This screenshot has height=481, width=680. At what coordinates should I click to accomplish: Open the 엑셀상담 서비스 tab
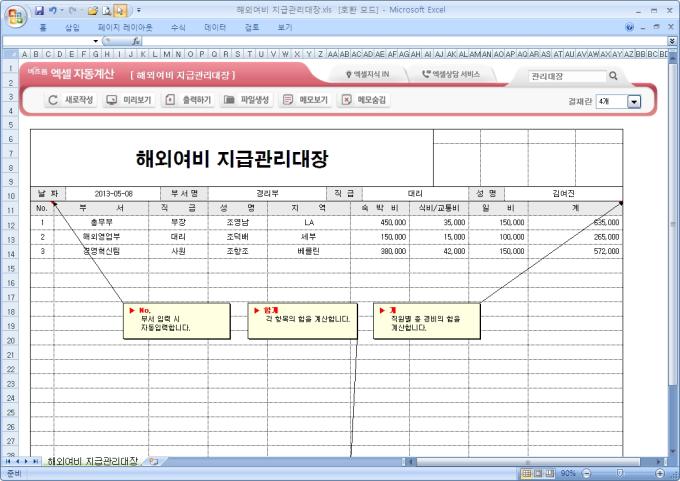[451, 75]
